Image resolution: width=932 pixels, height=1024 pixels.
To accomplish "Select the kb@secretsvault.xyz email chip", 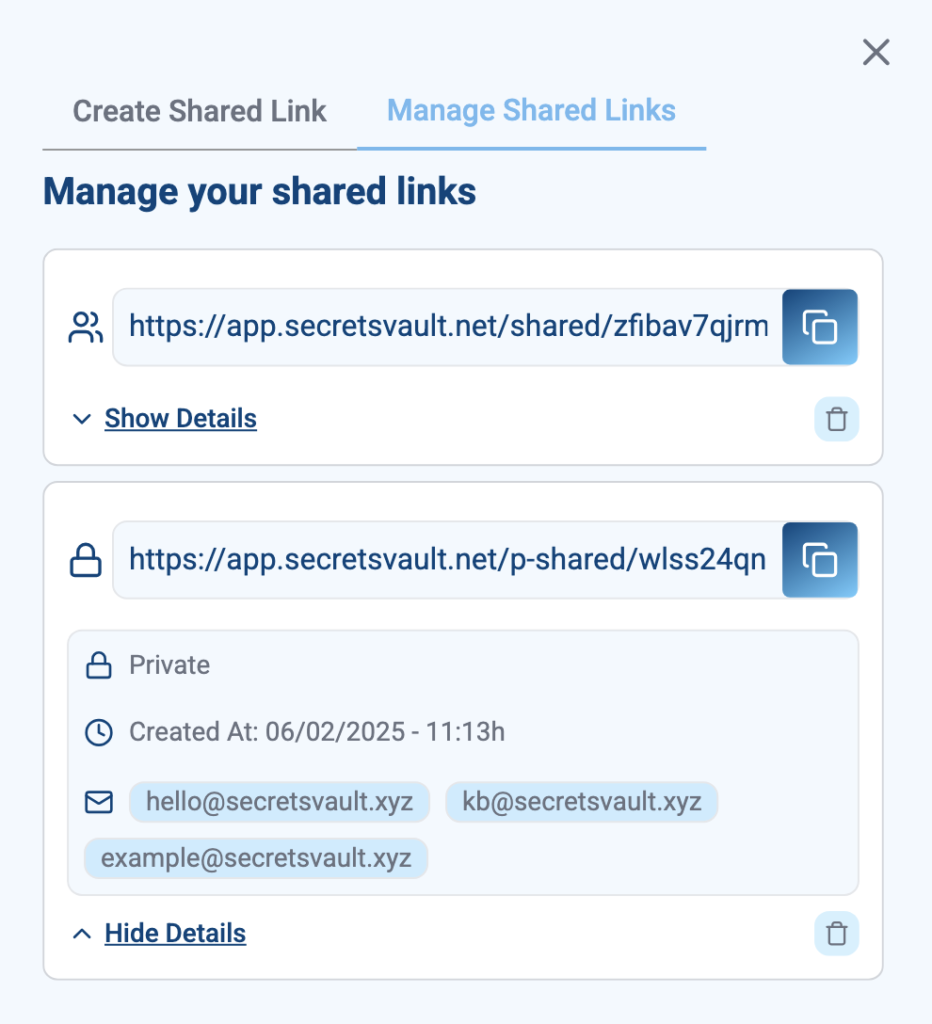I will coord(582,801).
